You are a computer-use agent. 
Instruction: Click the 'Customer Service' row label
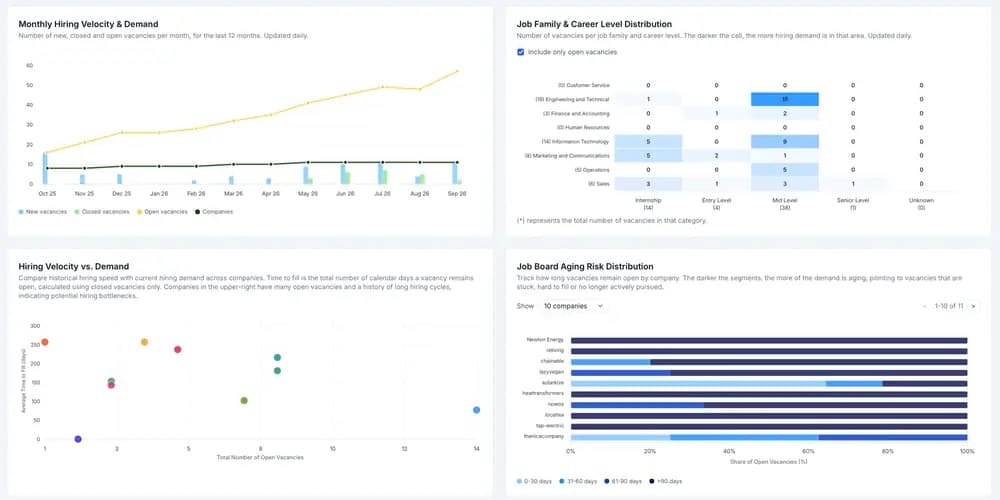point(584,85)
